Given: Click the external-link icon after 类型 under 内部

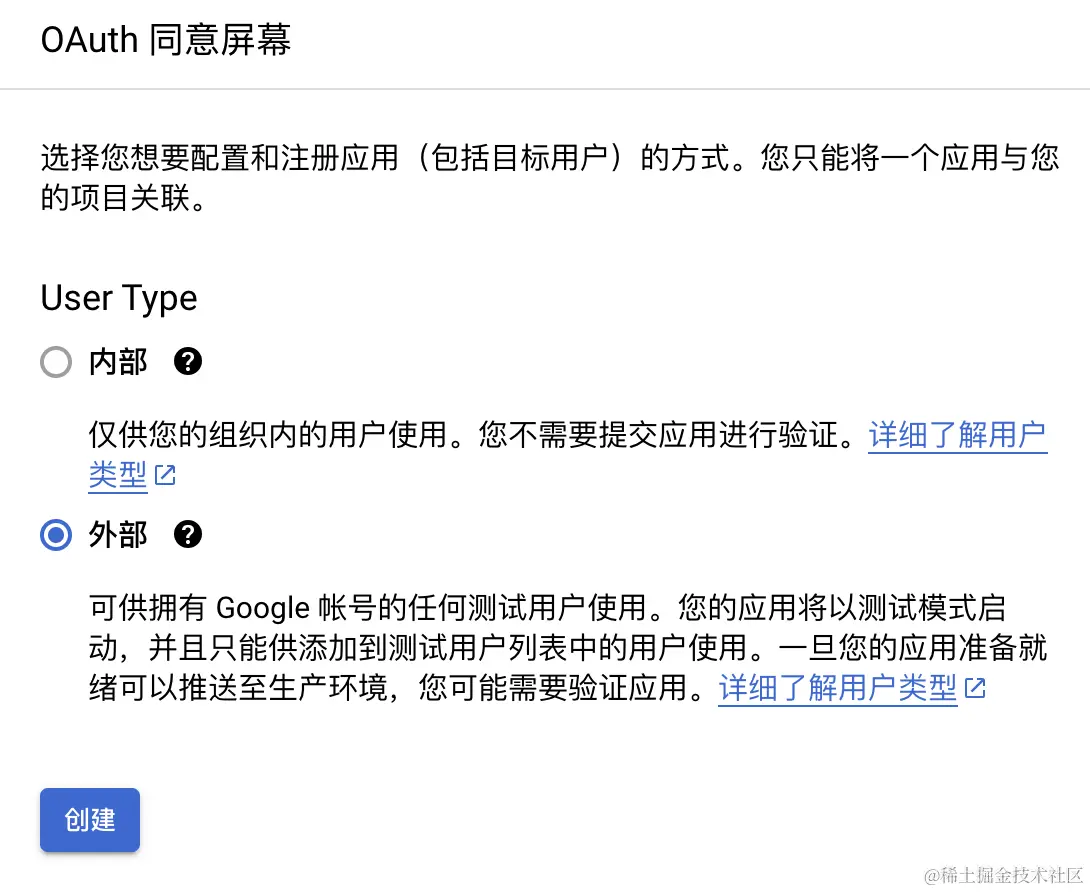Looking at the screenshot, I should [x=166, y=476].
